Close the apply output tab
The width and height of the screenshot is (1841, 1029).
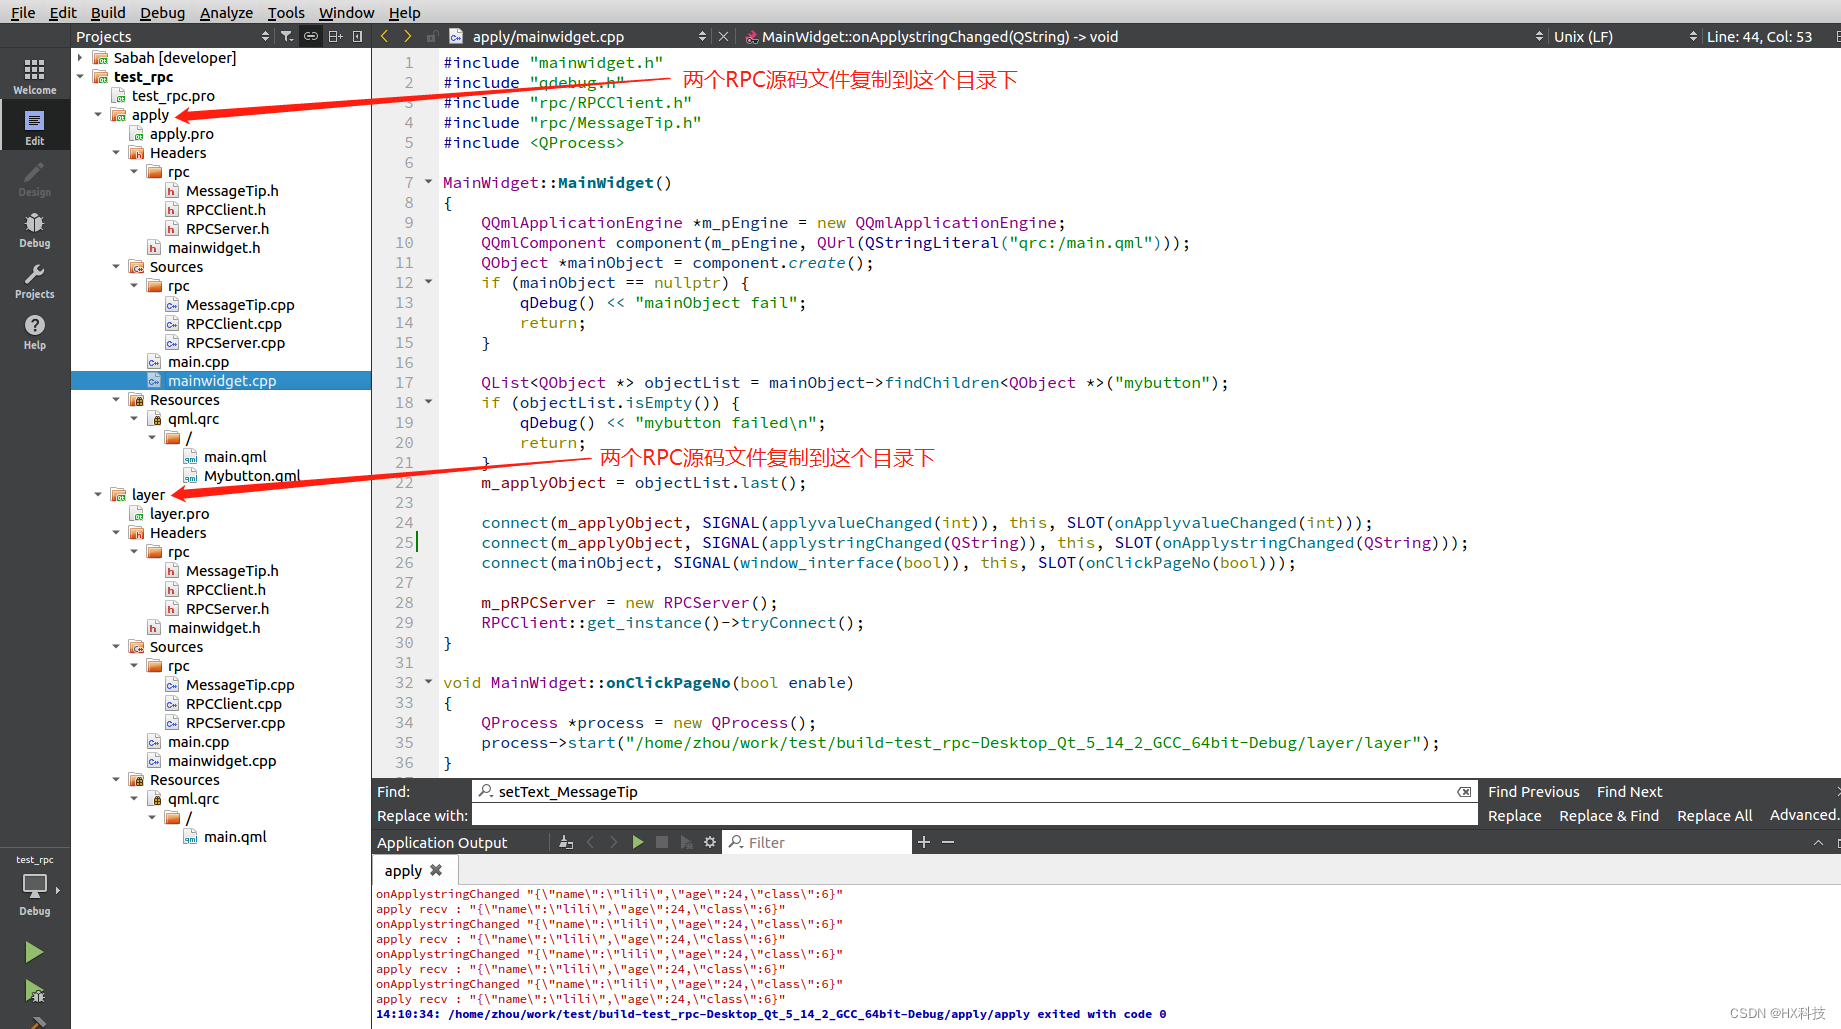(x=436, y=870)
